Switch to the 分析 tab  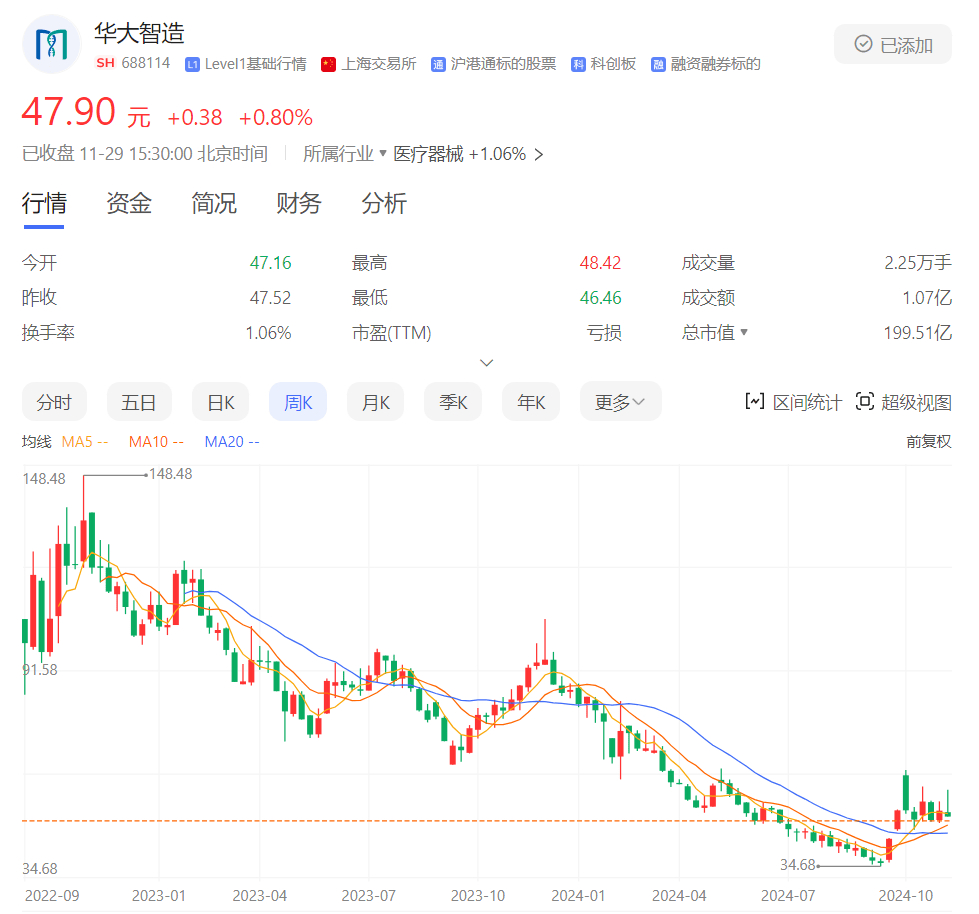(384, 204)
